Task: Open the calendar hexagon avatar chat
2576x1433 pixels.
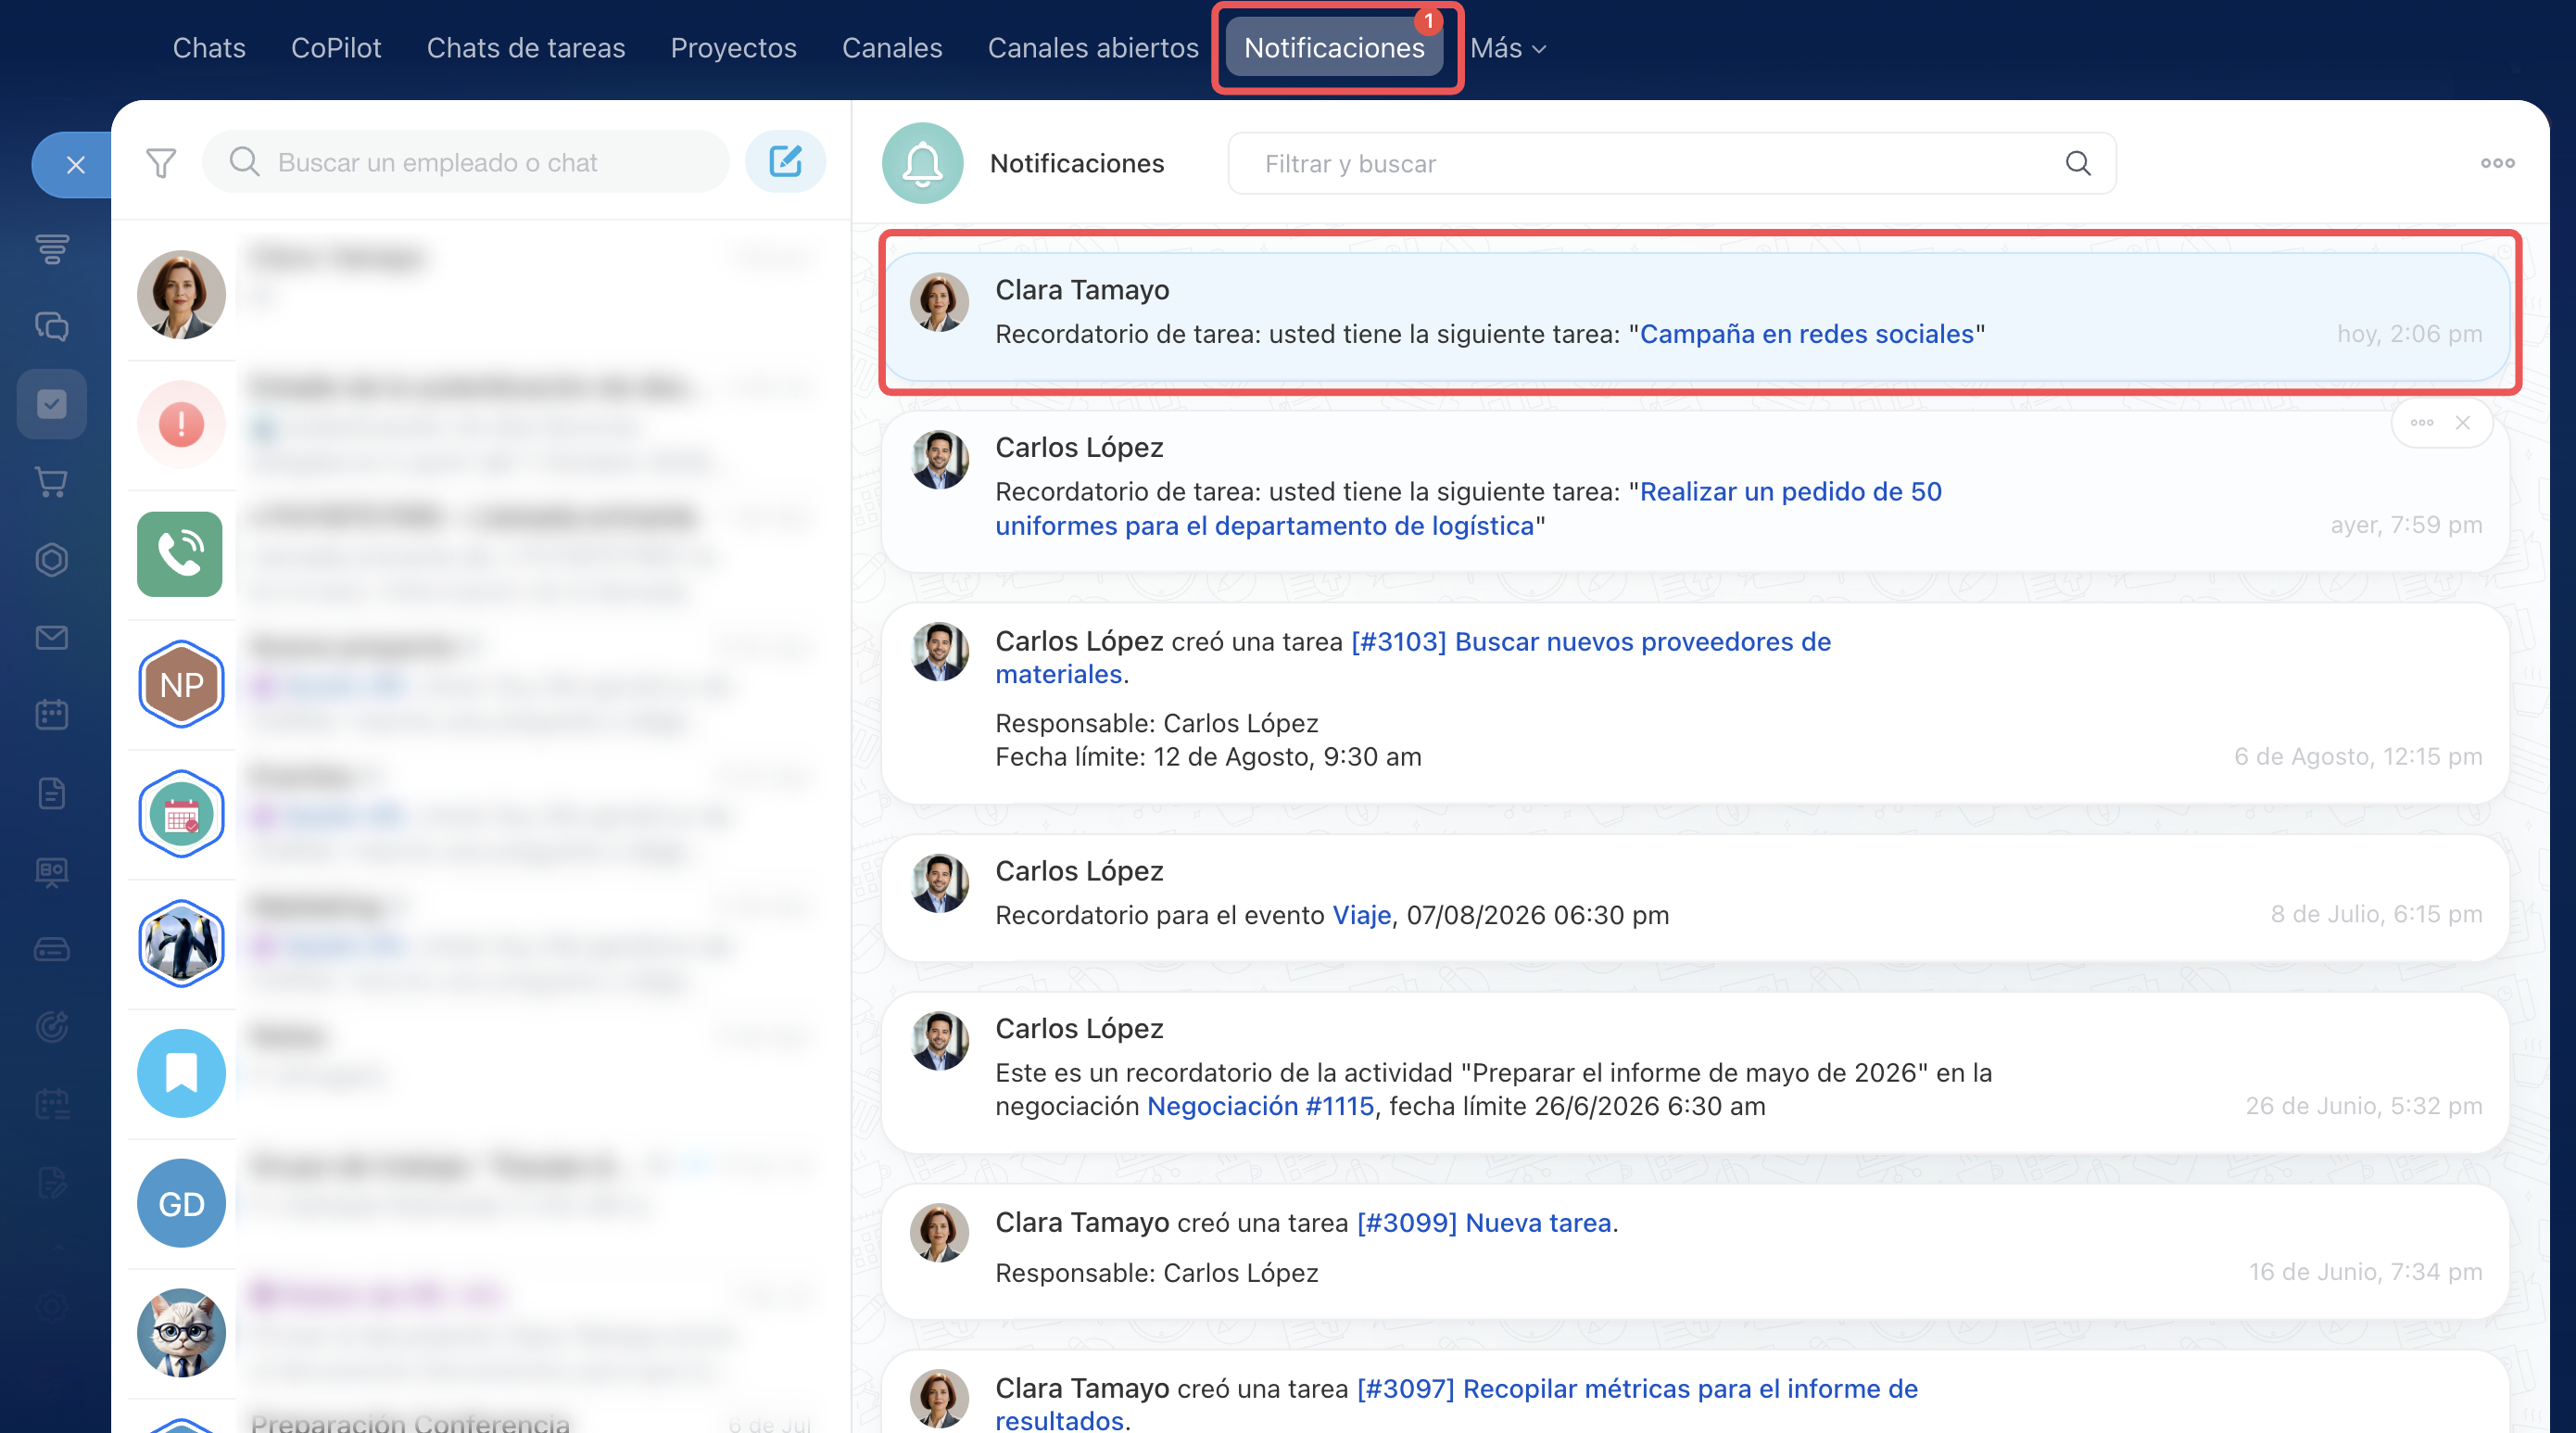Action: click(x=181, y=814)
